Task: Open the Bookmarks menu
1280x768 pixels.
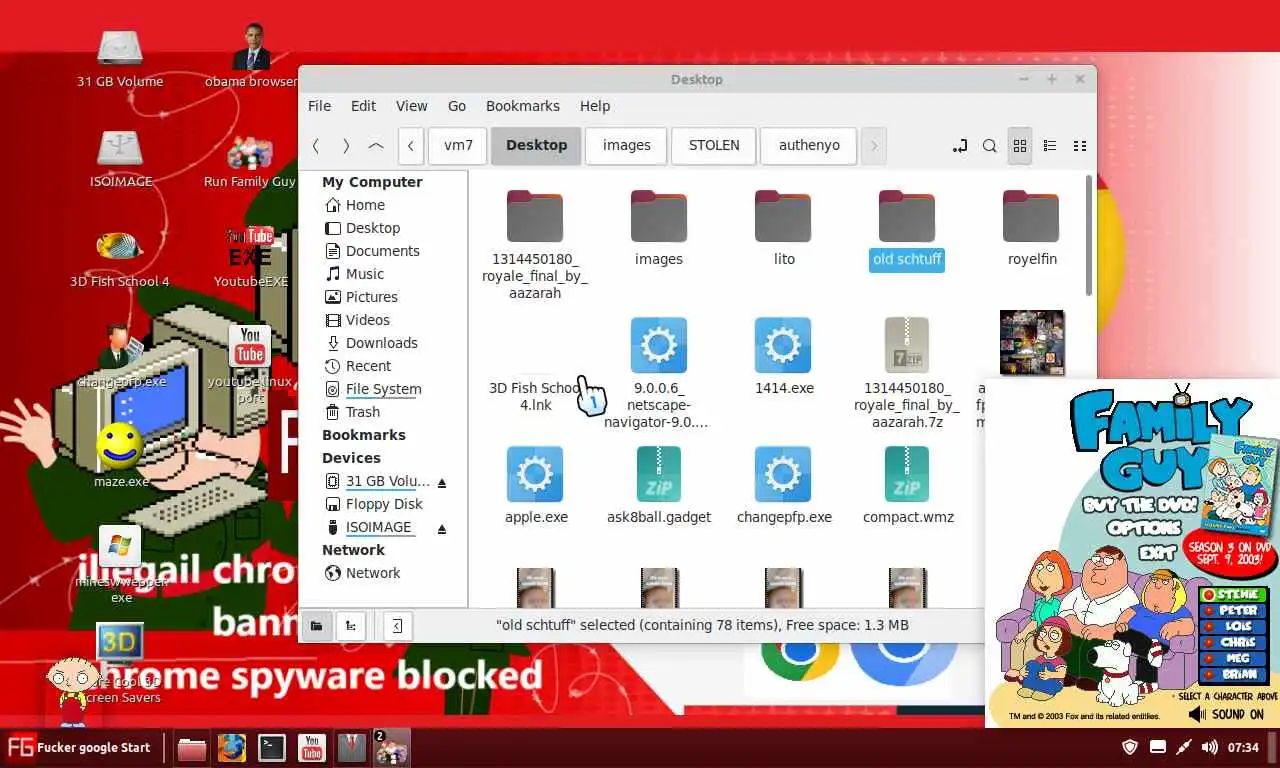Action: point(523,106)
